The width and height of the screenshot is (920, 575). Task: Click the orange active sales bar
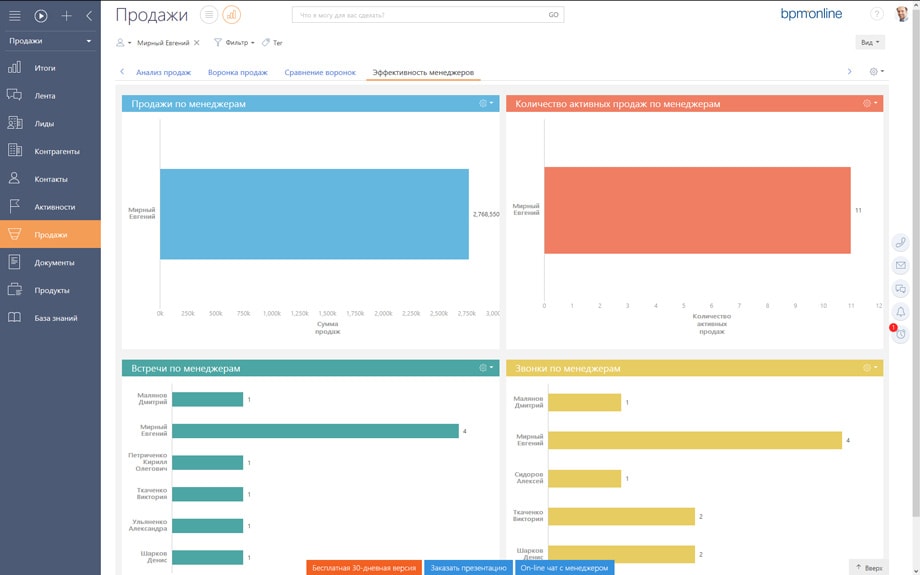(697, 210)
